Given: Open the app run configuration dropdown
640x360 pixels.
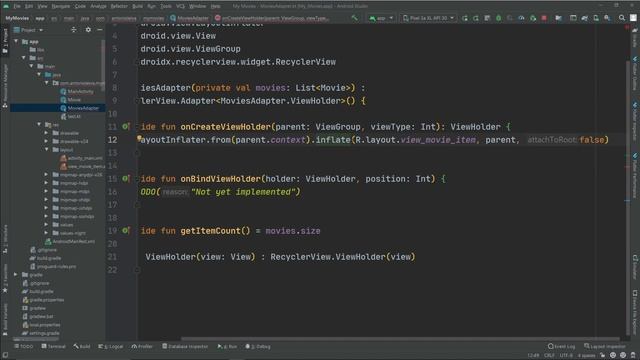Looking at the screenshot, I should (x=381, y=18).
